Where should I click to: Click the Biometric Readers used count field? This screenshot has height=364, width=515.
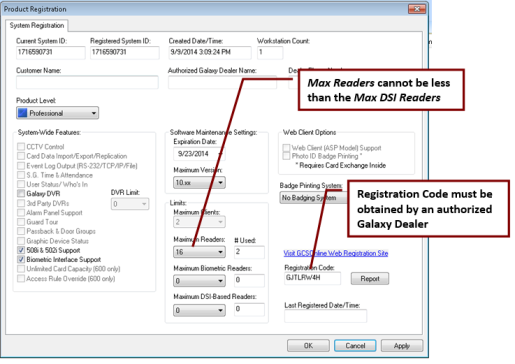[249, 281]
